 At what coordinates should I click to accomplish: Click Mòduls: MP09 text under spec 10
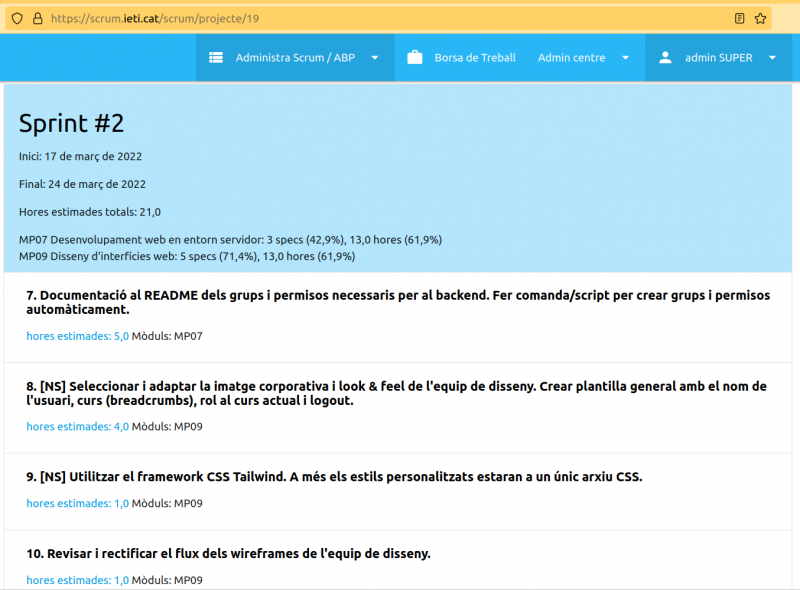[x=167, y=580]
